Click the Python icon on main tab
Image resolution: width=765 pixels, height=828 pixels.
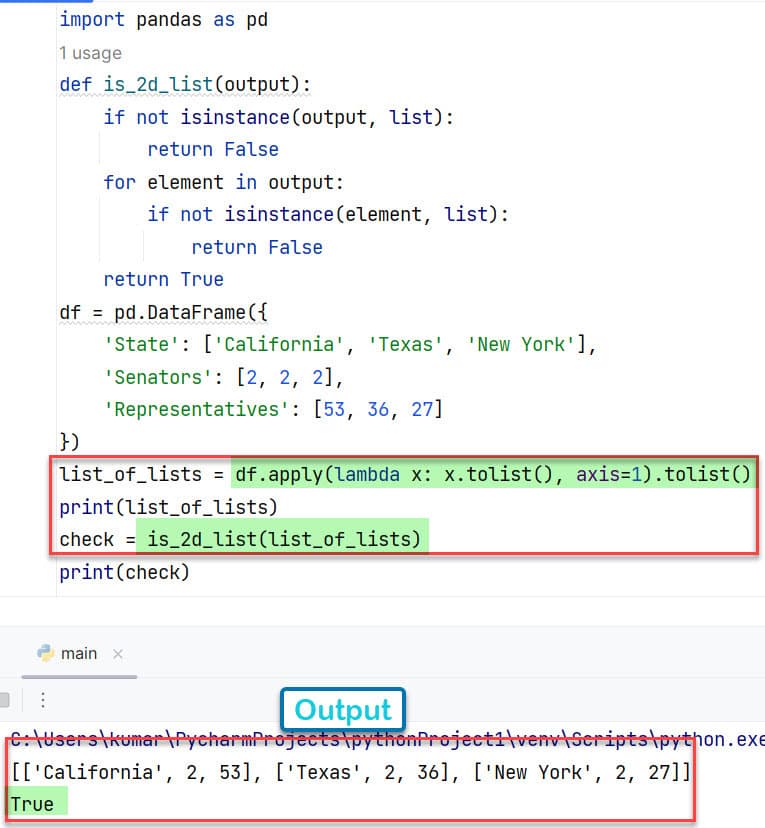point(45,653)
